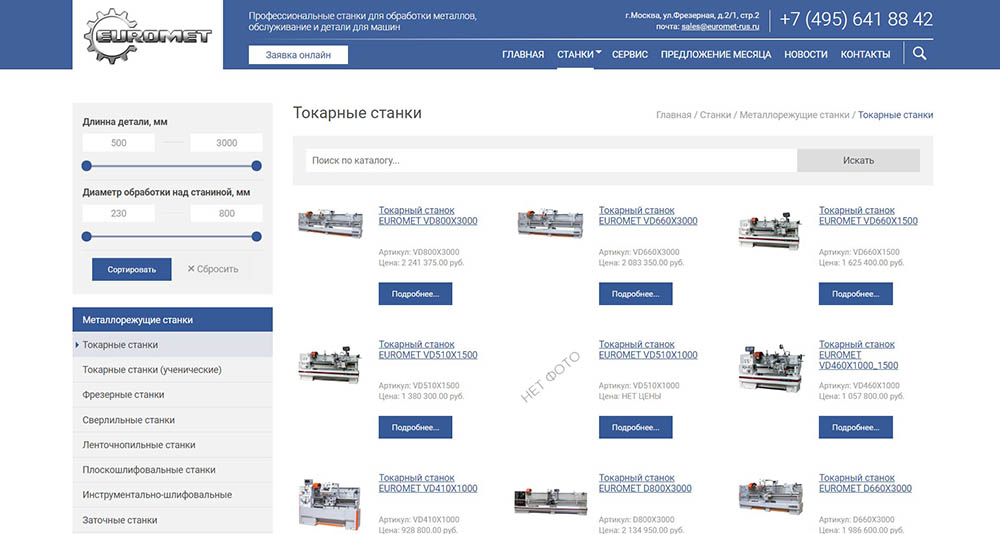Click the right handle of part length slider
Image resolution: width=1000 pixels, height=534 pixels.
(x=256, y=166)
